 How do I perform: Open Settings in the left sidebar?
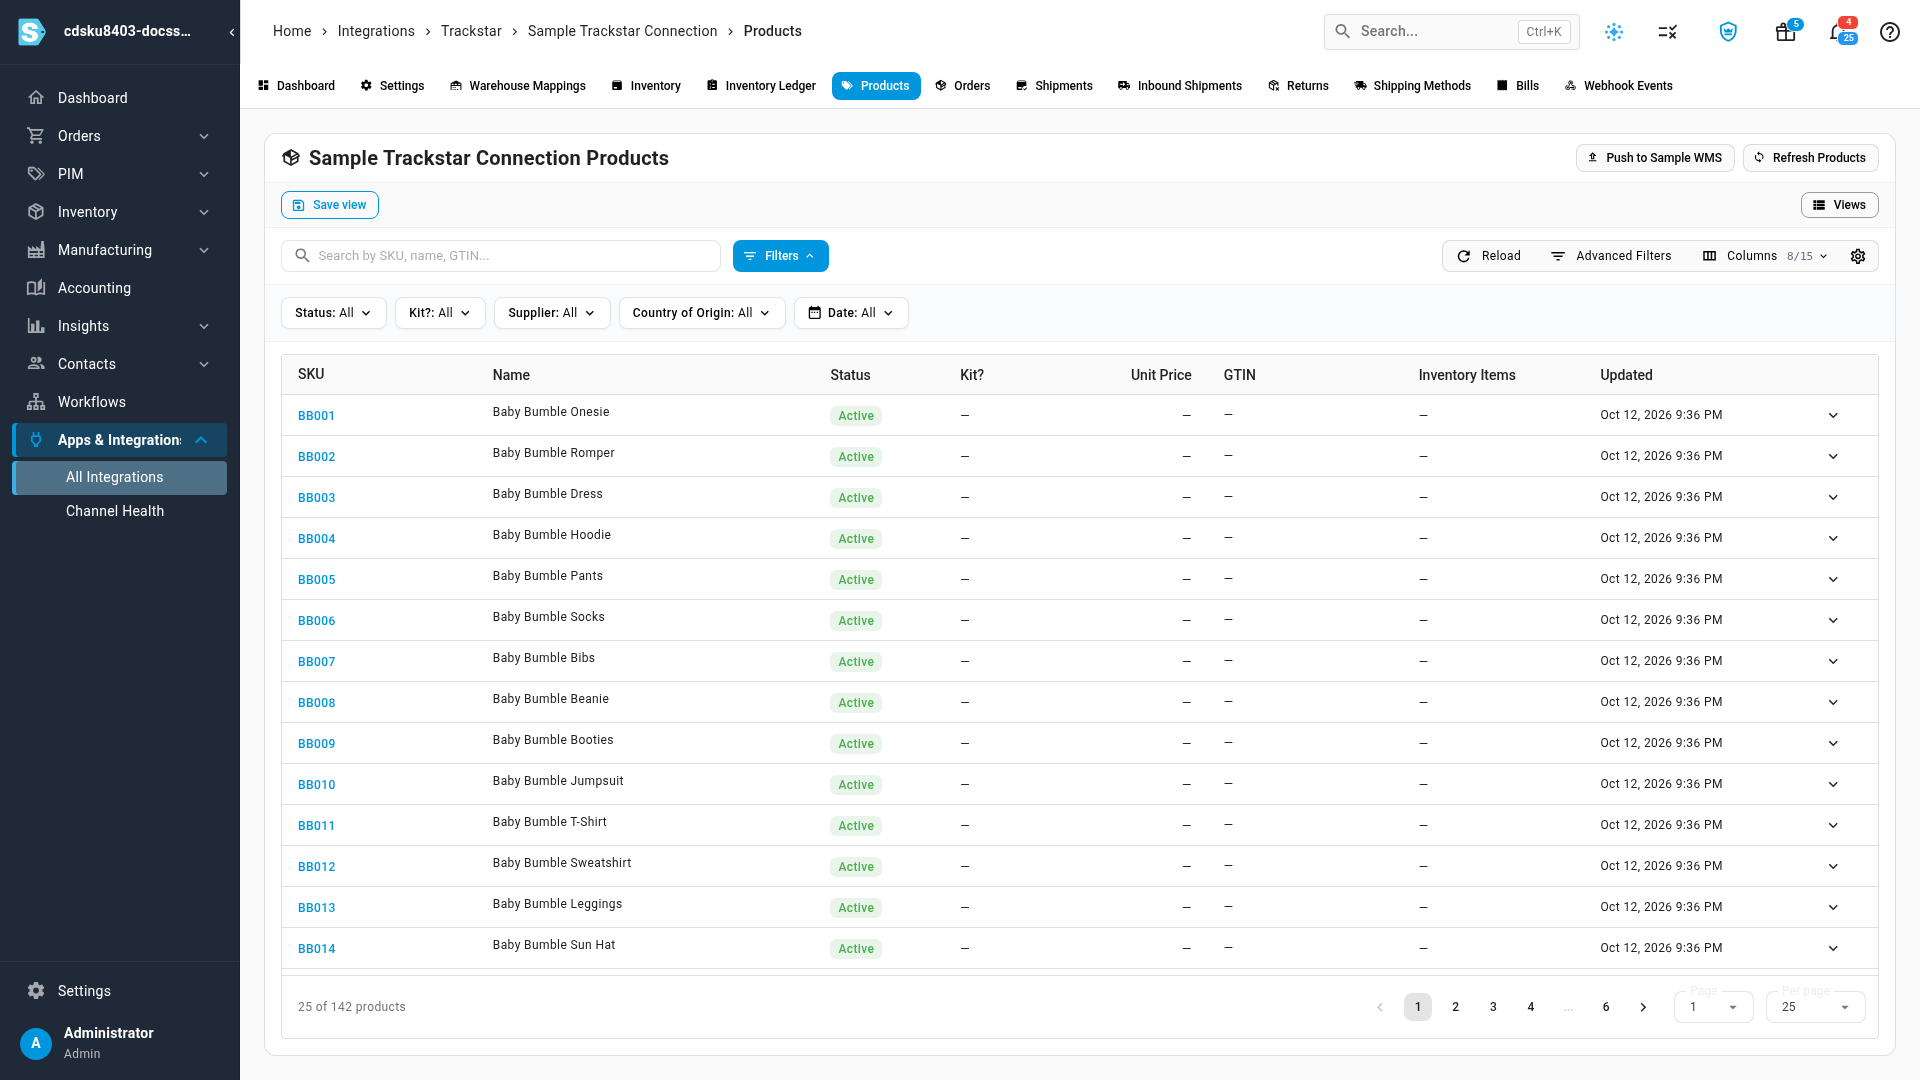(x=120, y=991)
